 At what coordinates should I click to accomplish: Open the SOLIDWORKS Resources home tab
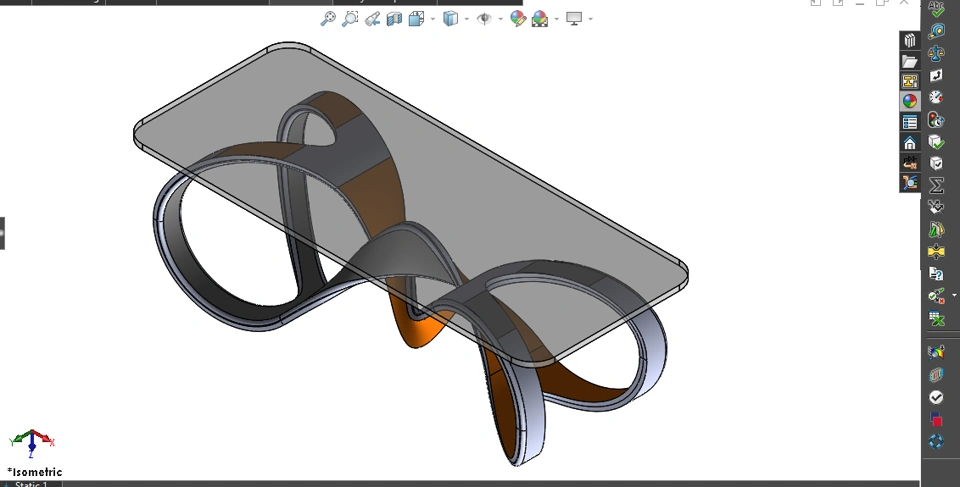tap(910, 143)
